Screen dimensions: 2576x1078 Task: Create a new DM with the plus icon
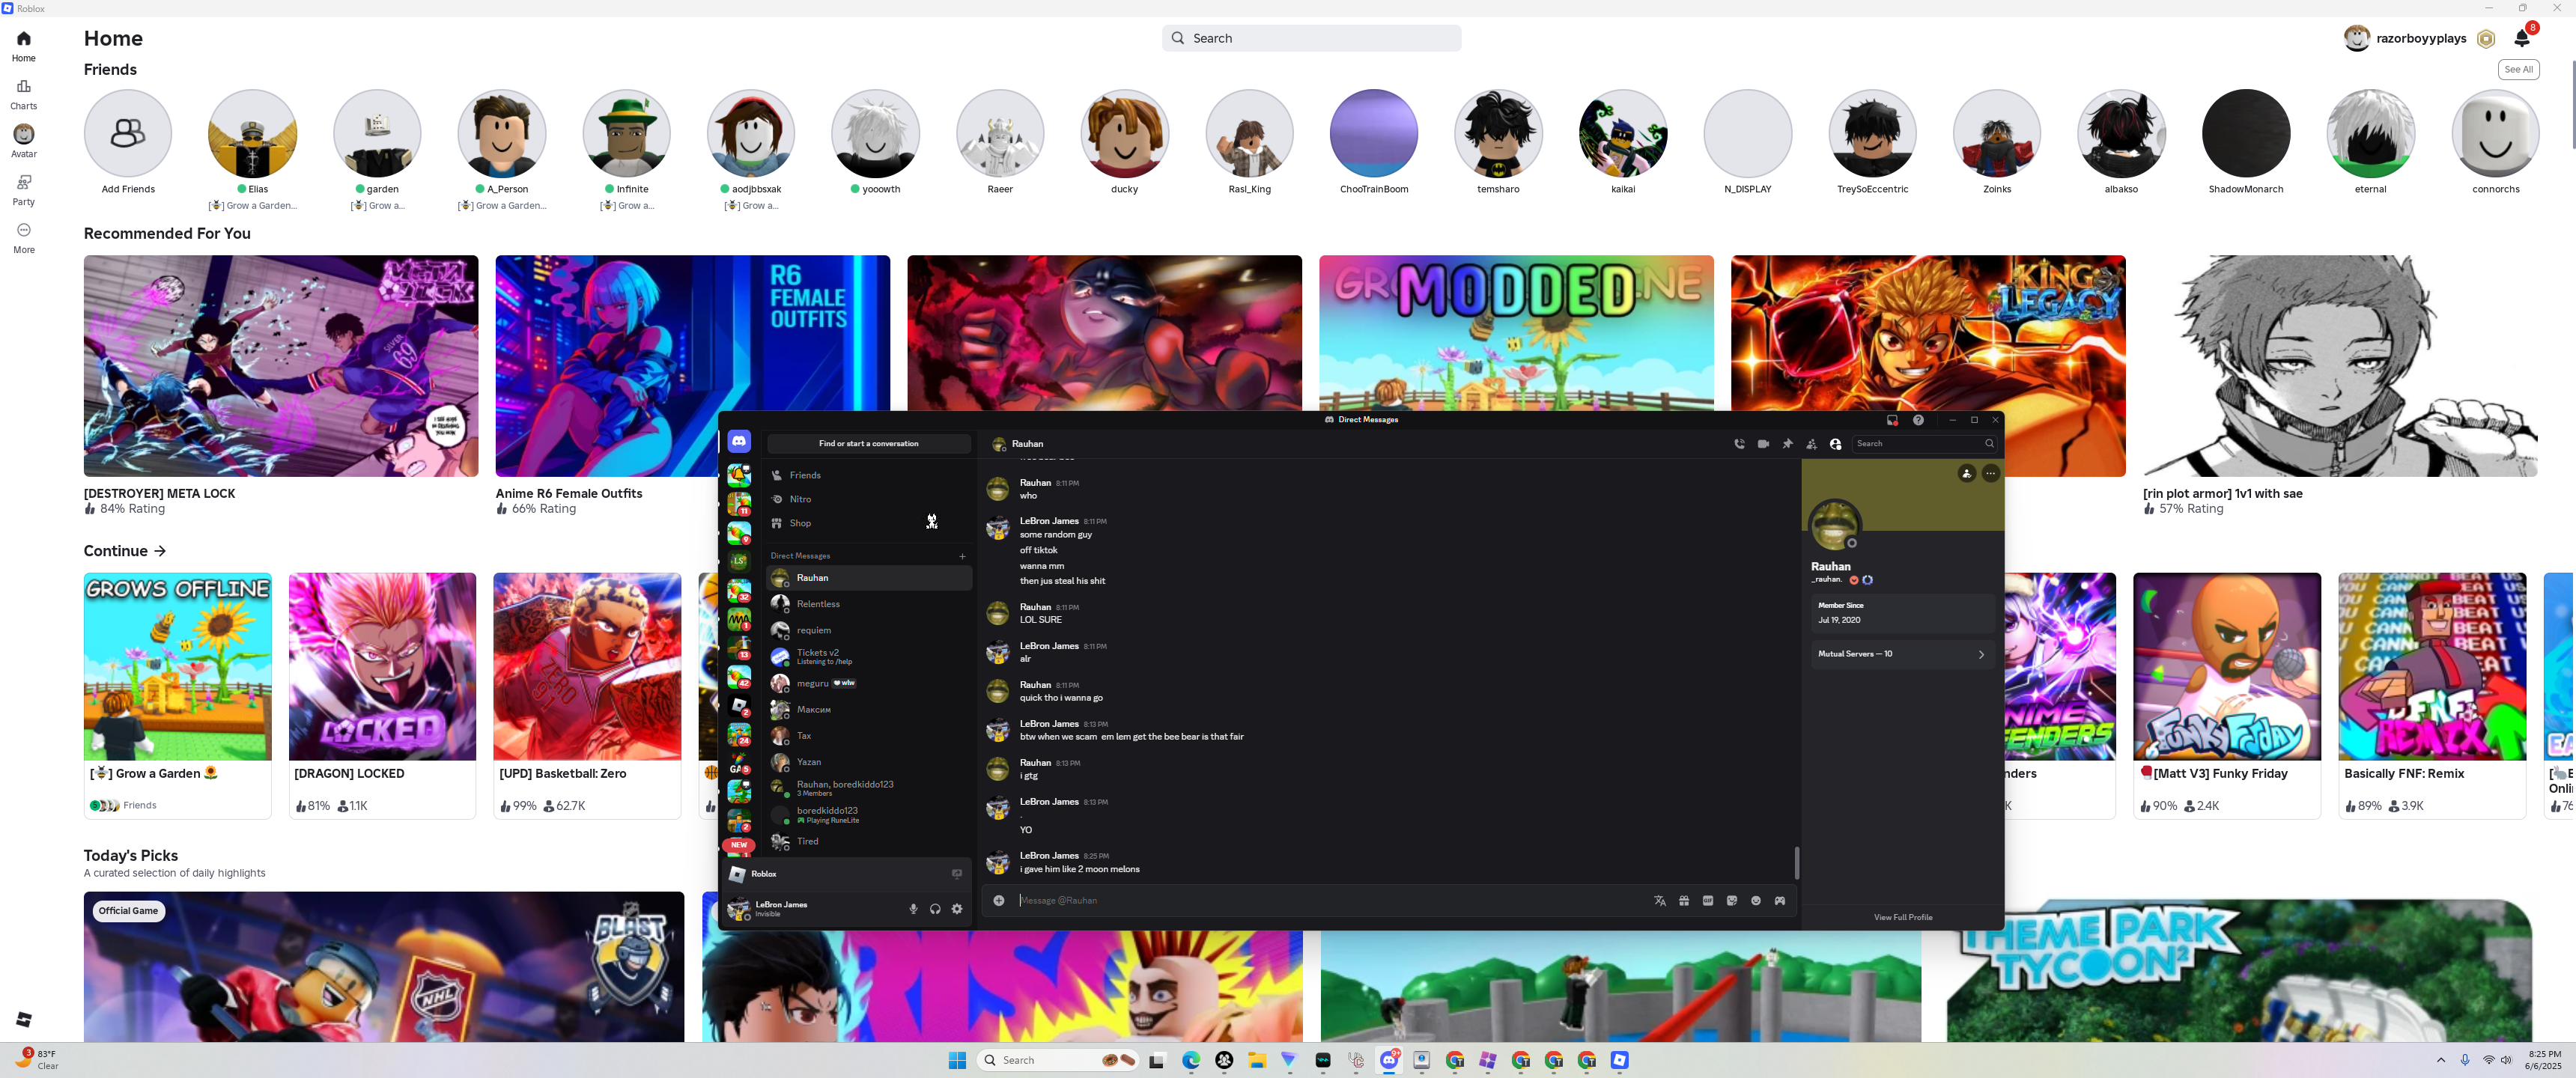pos(962,556)
